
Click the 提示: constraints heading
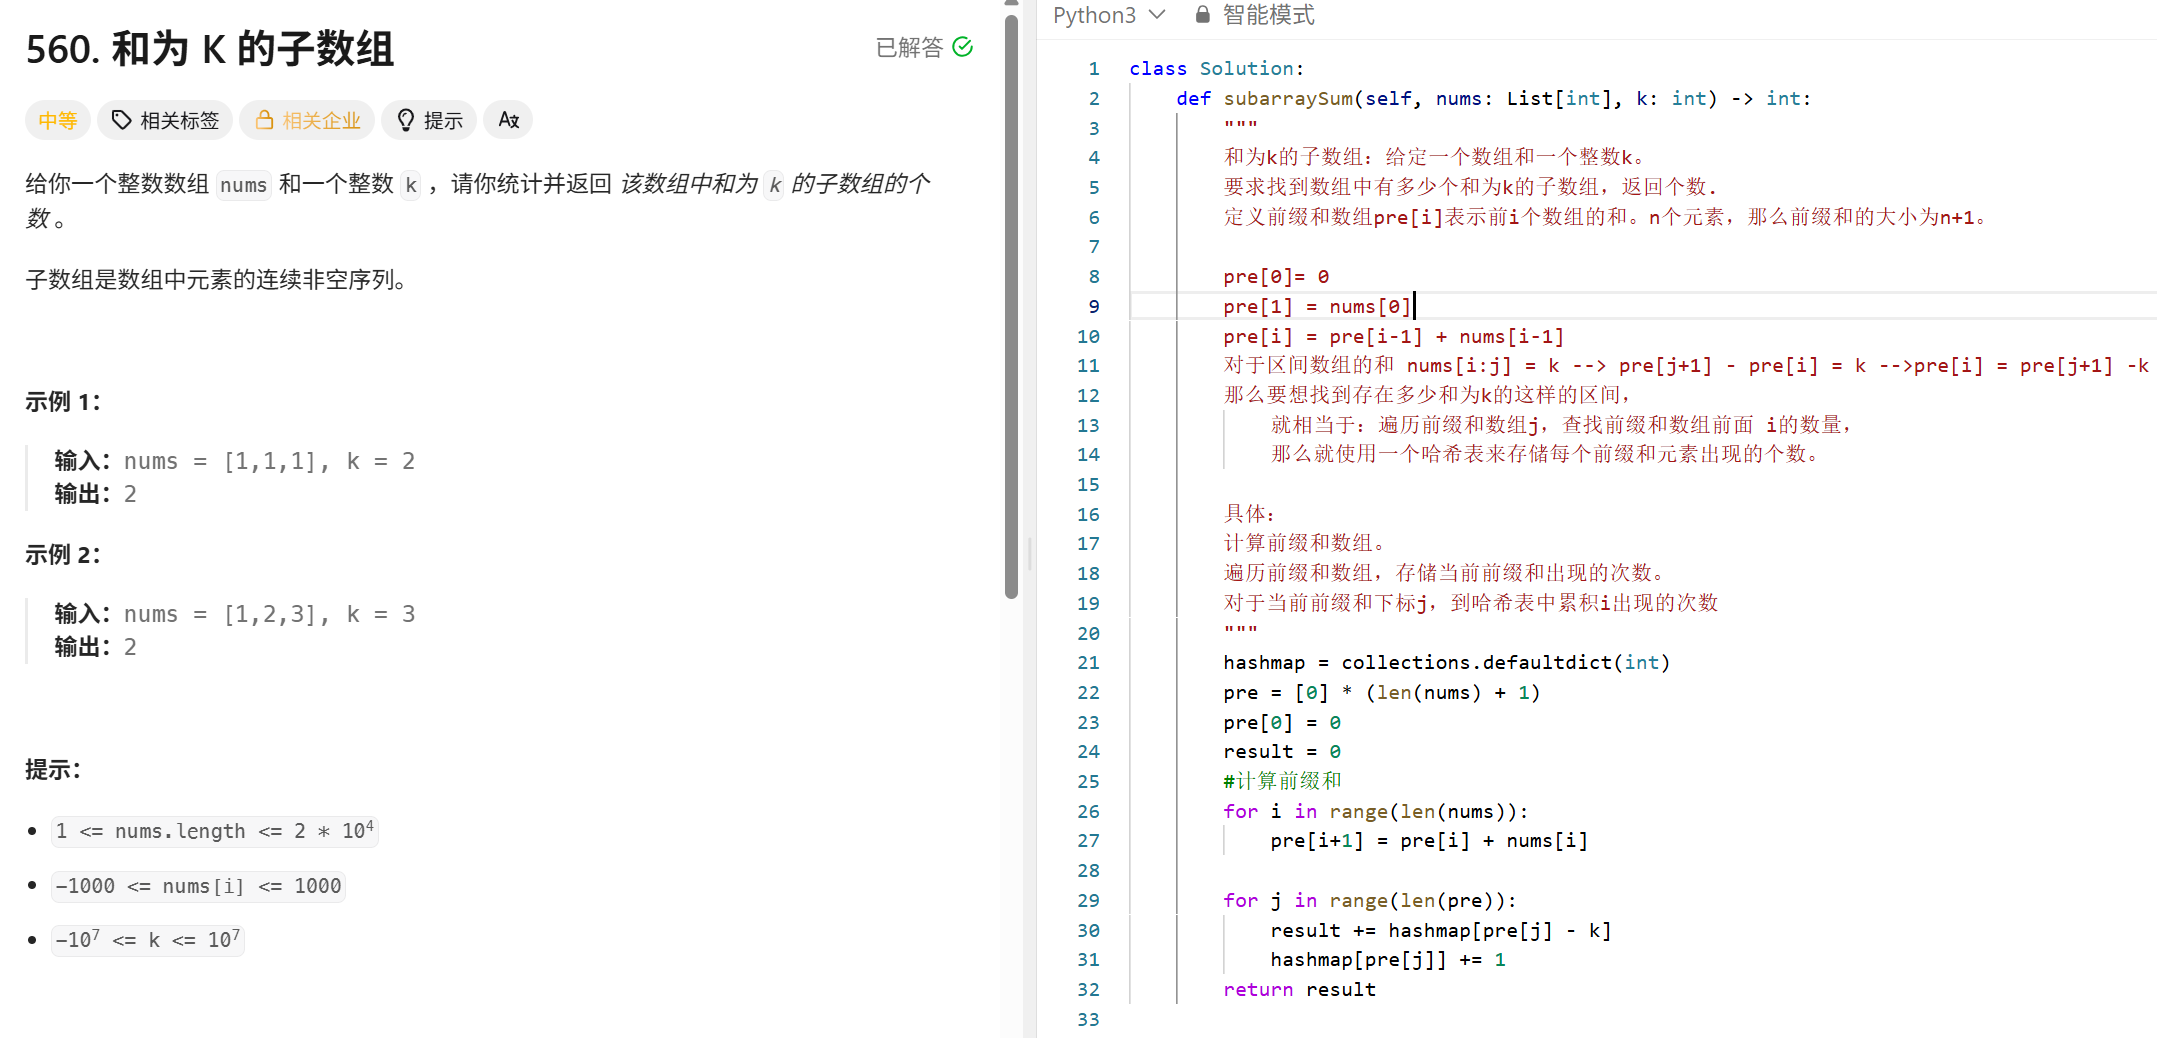[53, 770]
